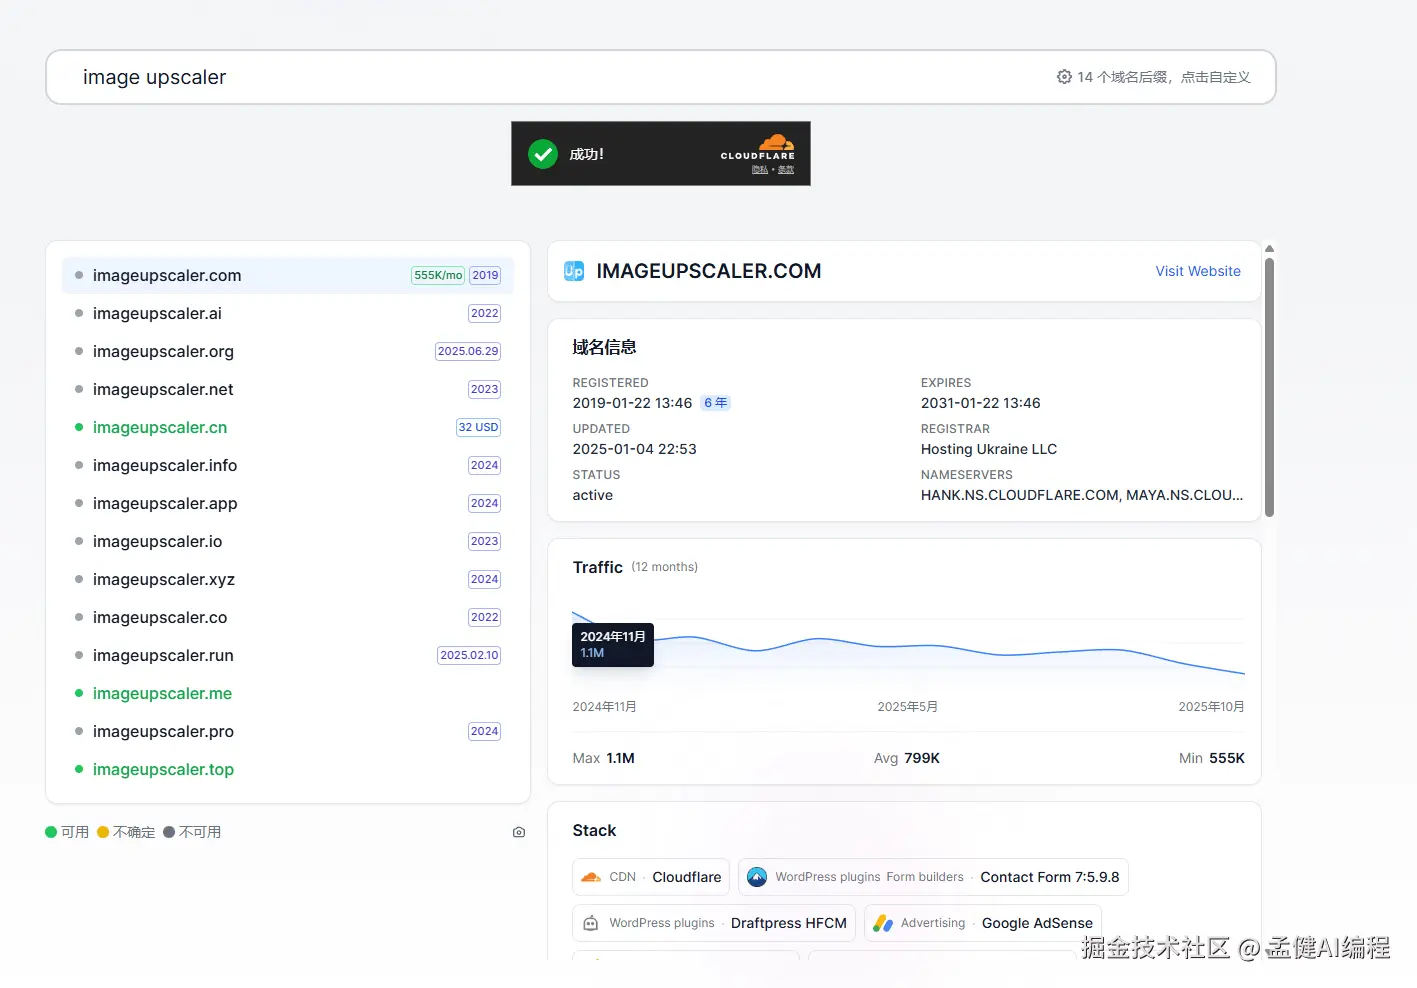Click the camera screenshot icon below the list
This screenshot has width=1417, height=988.
coord(519,832)
